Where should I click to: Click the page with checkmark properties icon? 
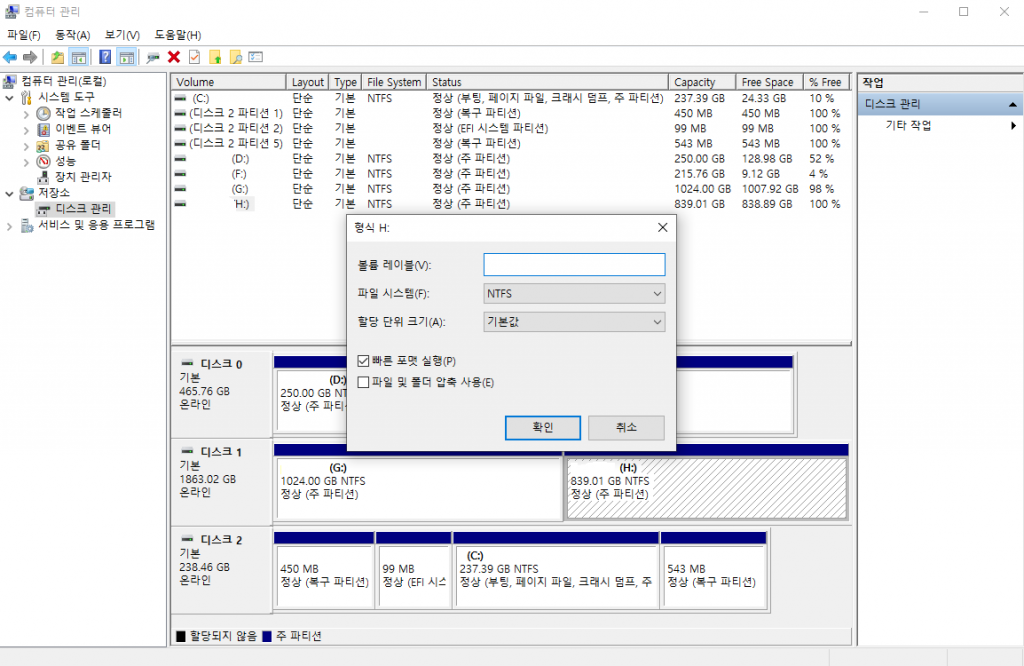[195, 57]
